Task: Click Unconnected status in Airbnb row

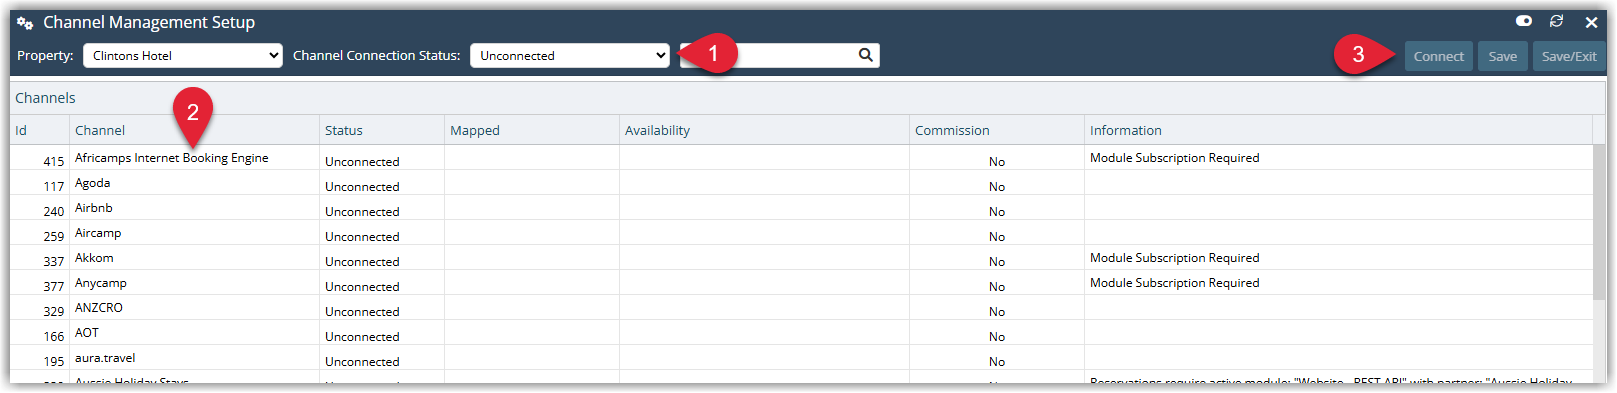Action: click(362, 211)
